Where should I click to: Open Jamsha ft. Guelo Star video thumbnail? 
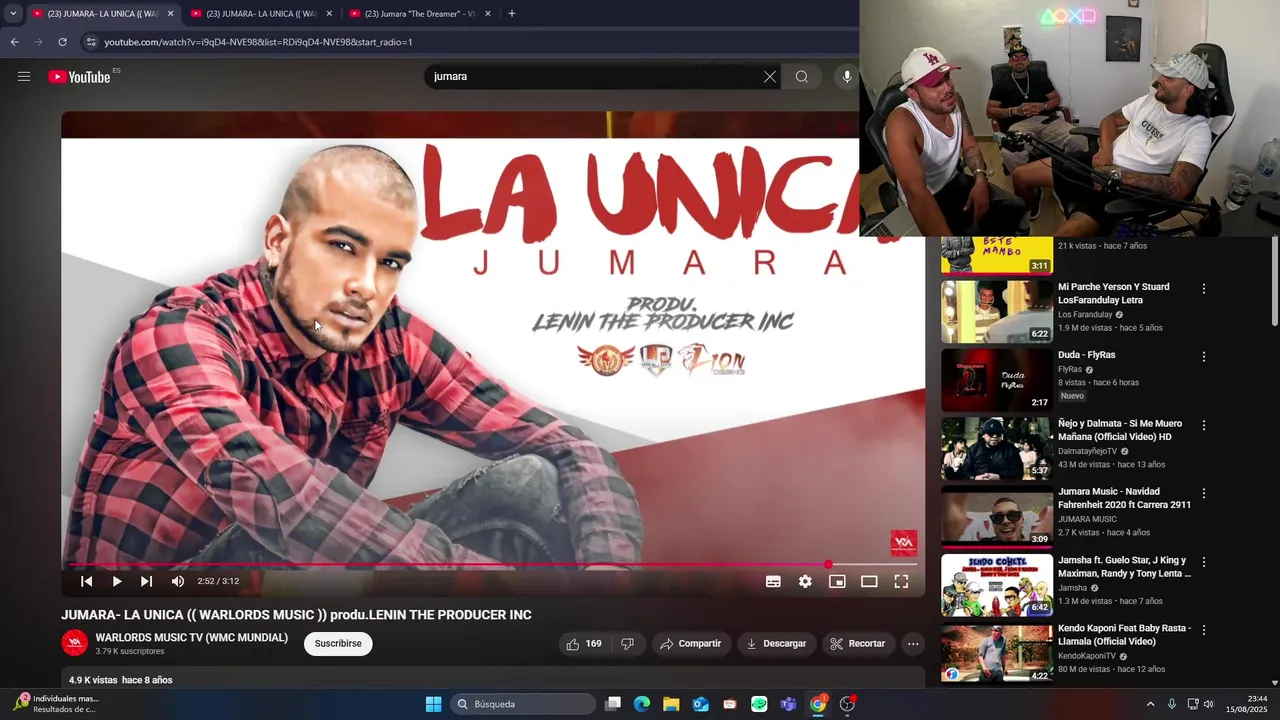pos(997,585)
